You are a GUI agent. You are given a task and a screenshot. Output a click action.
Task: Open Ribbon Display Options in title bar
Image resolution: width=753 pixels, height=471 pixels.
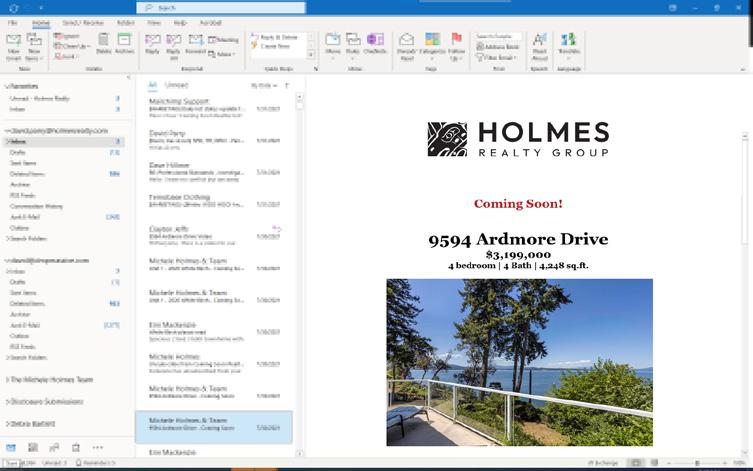tap(673, 8)
